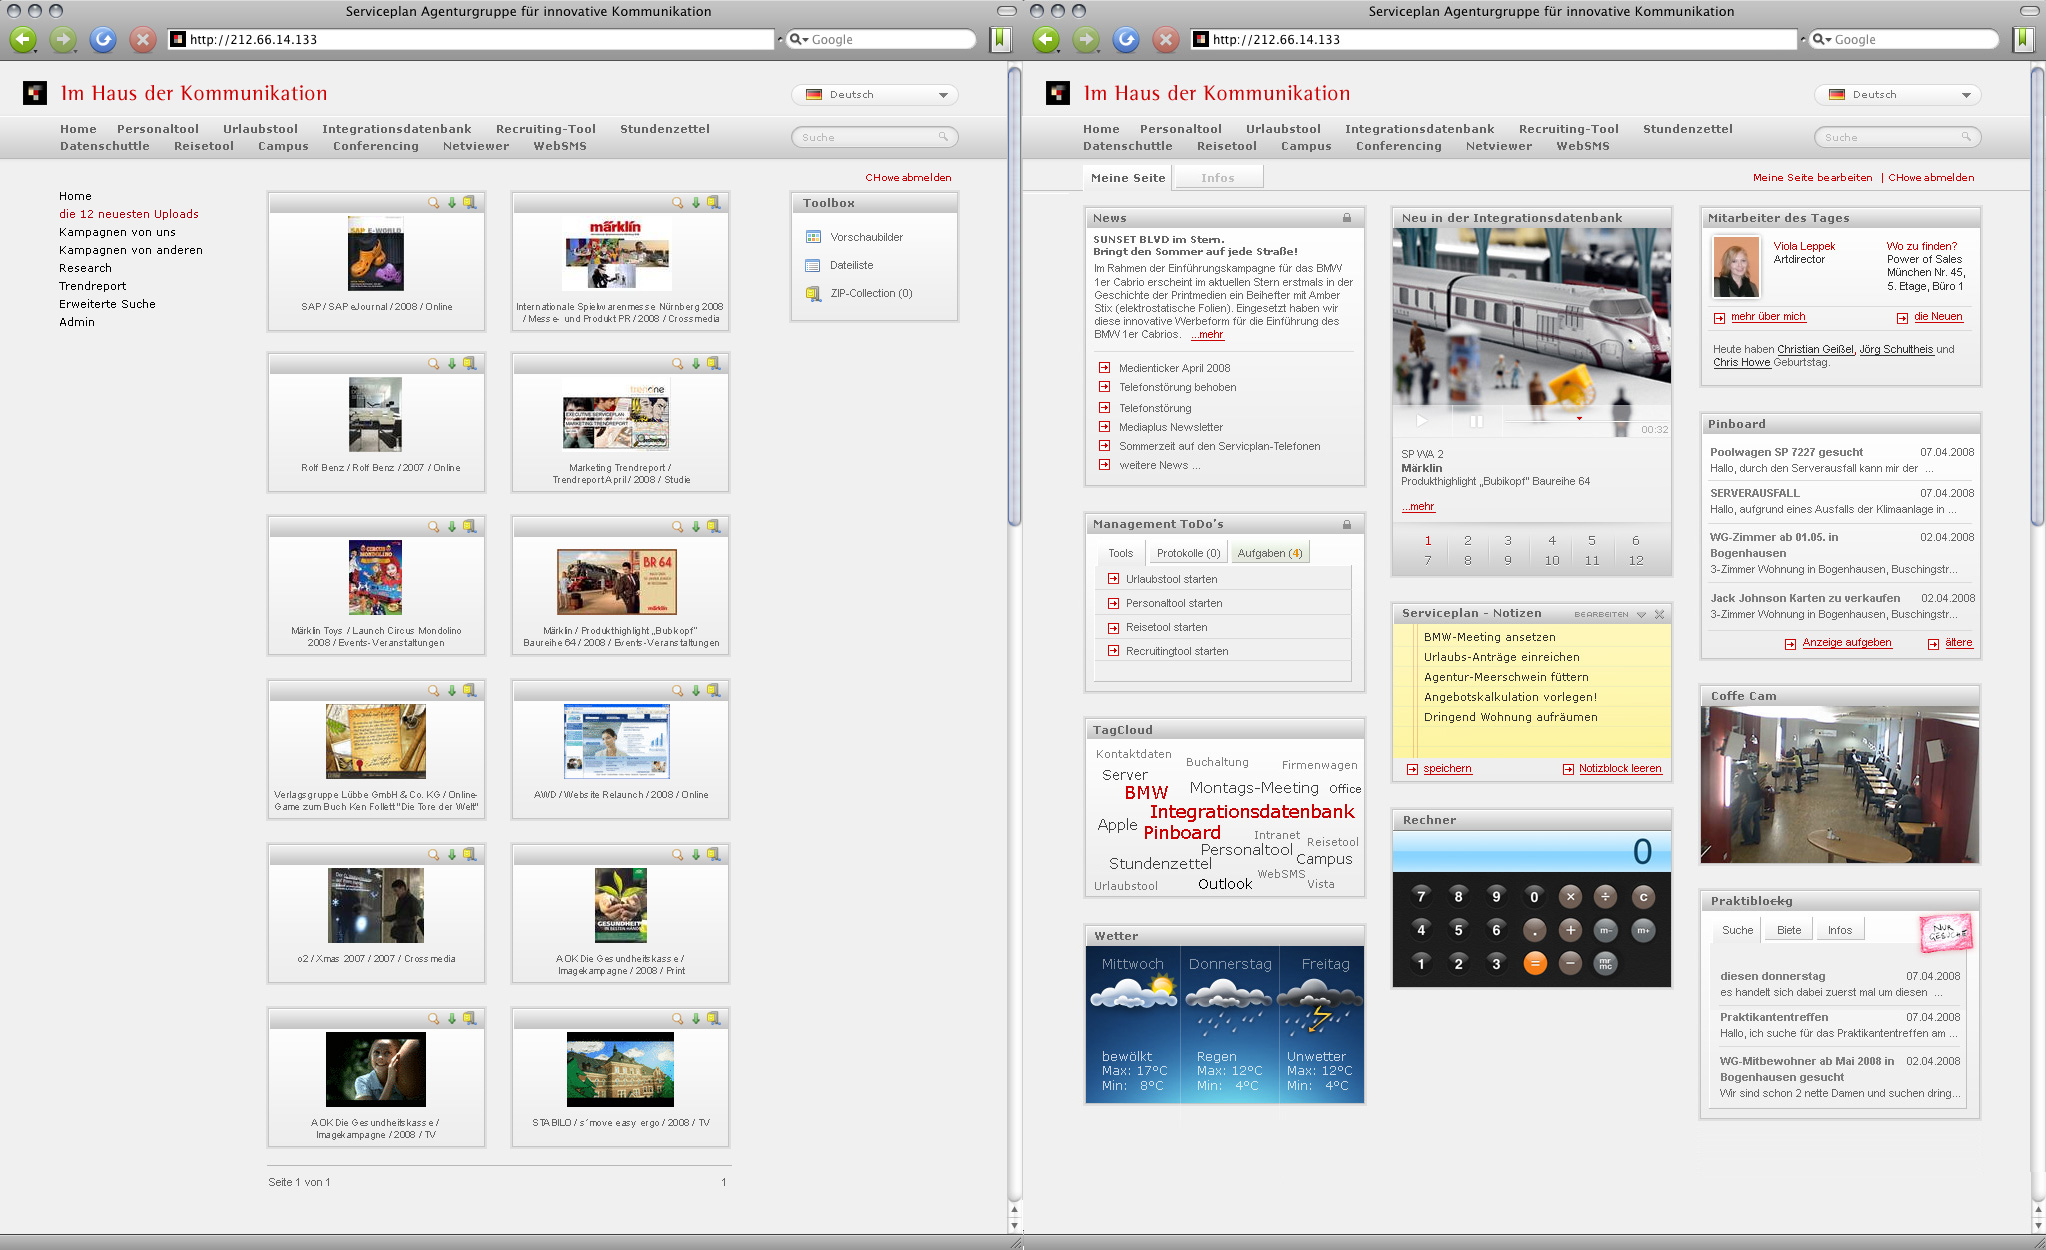Open Recruiting-Tool menu in Meine Seite window

tap(1568, 129)
